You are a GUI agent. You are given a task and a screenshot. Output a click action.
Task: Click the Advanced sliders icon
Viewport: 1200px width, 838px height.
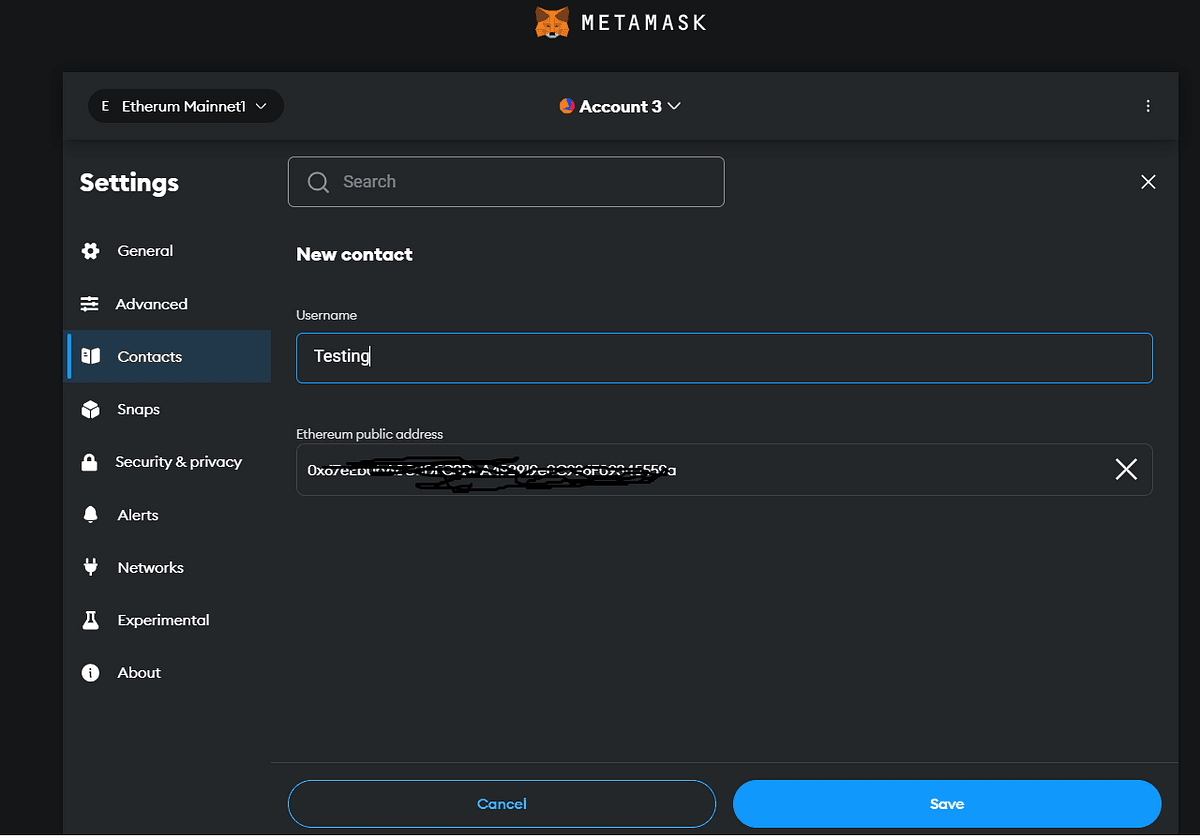coord(90,304)
